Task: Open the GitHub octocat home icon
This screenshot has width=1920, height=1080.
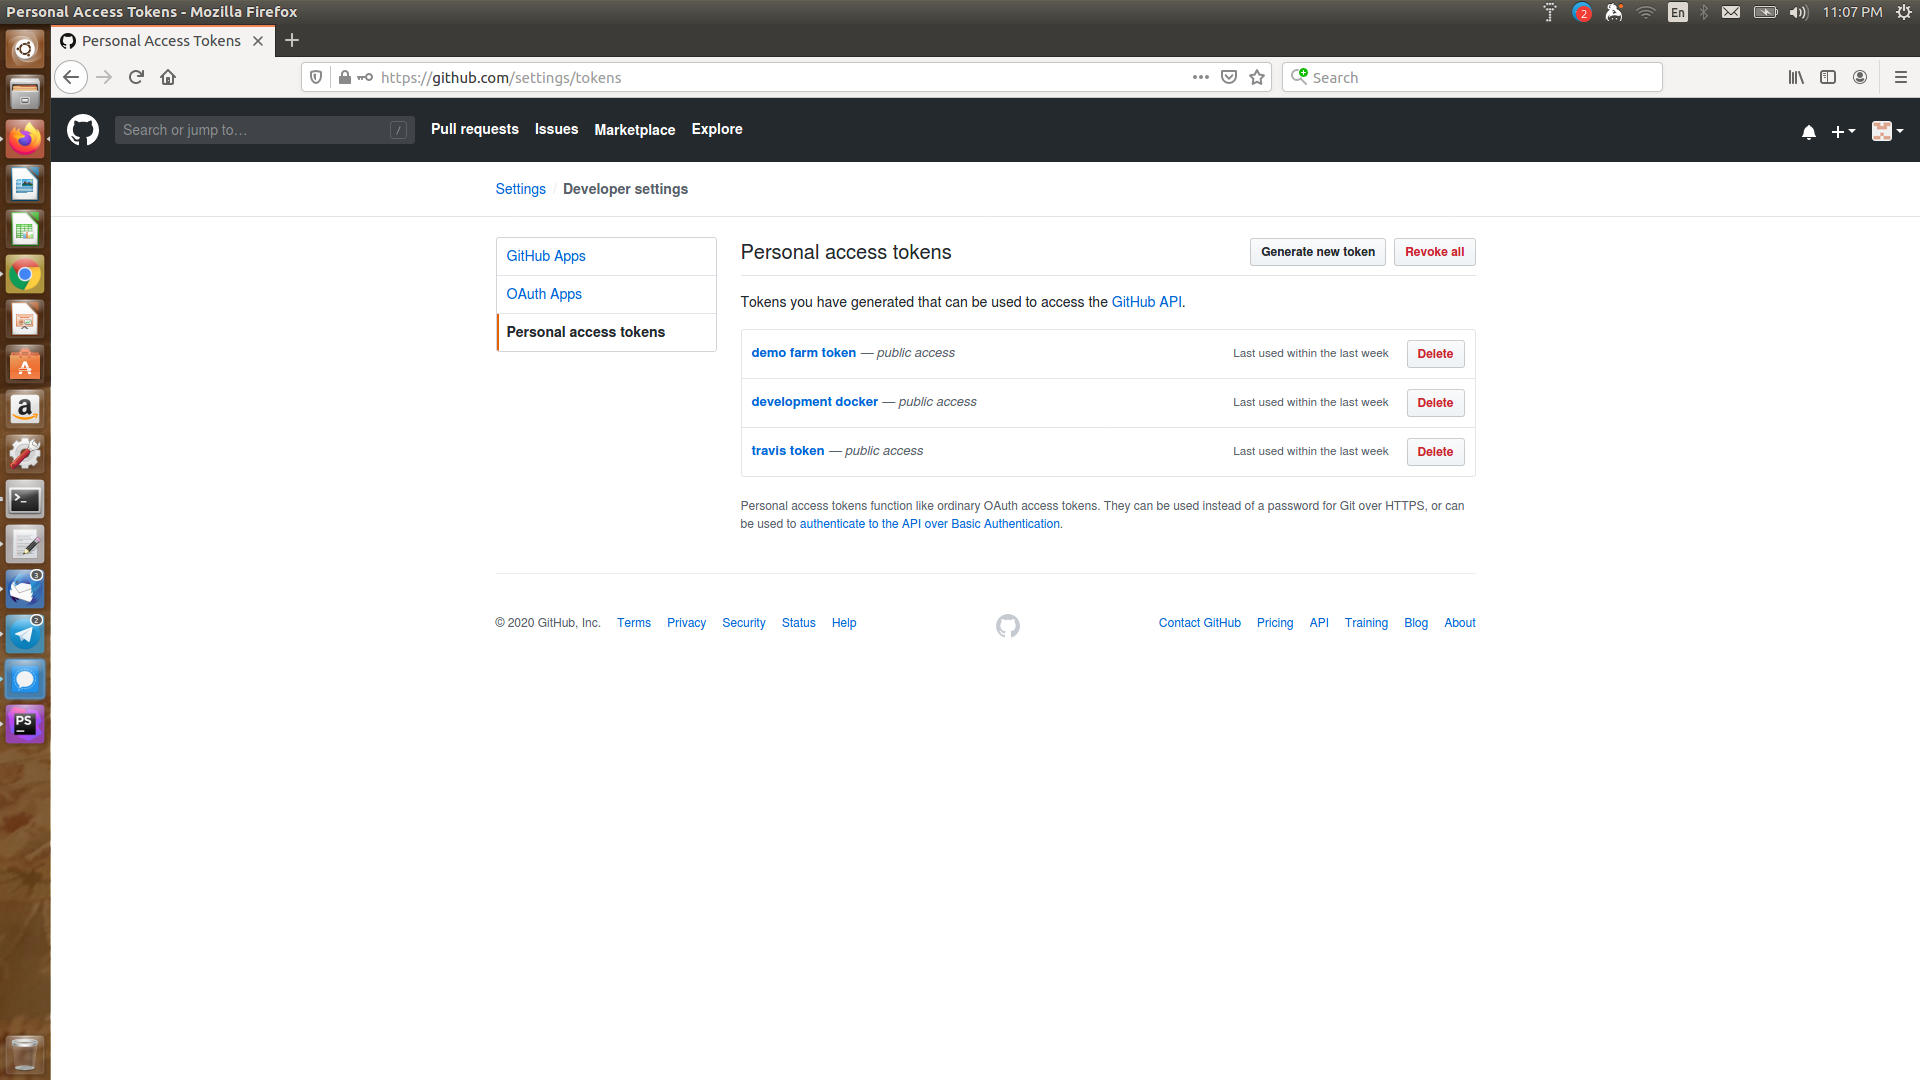Action: coord(82,129)
